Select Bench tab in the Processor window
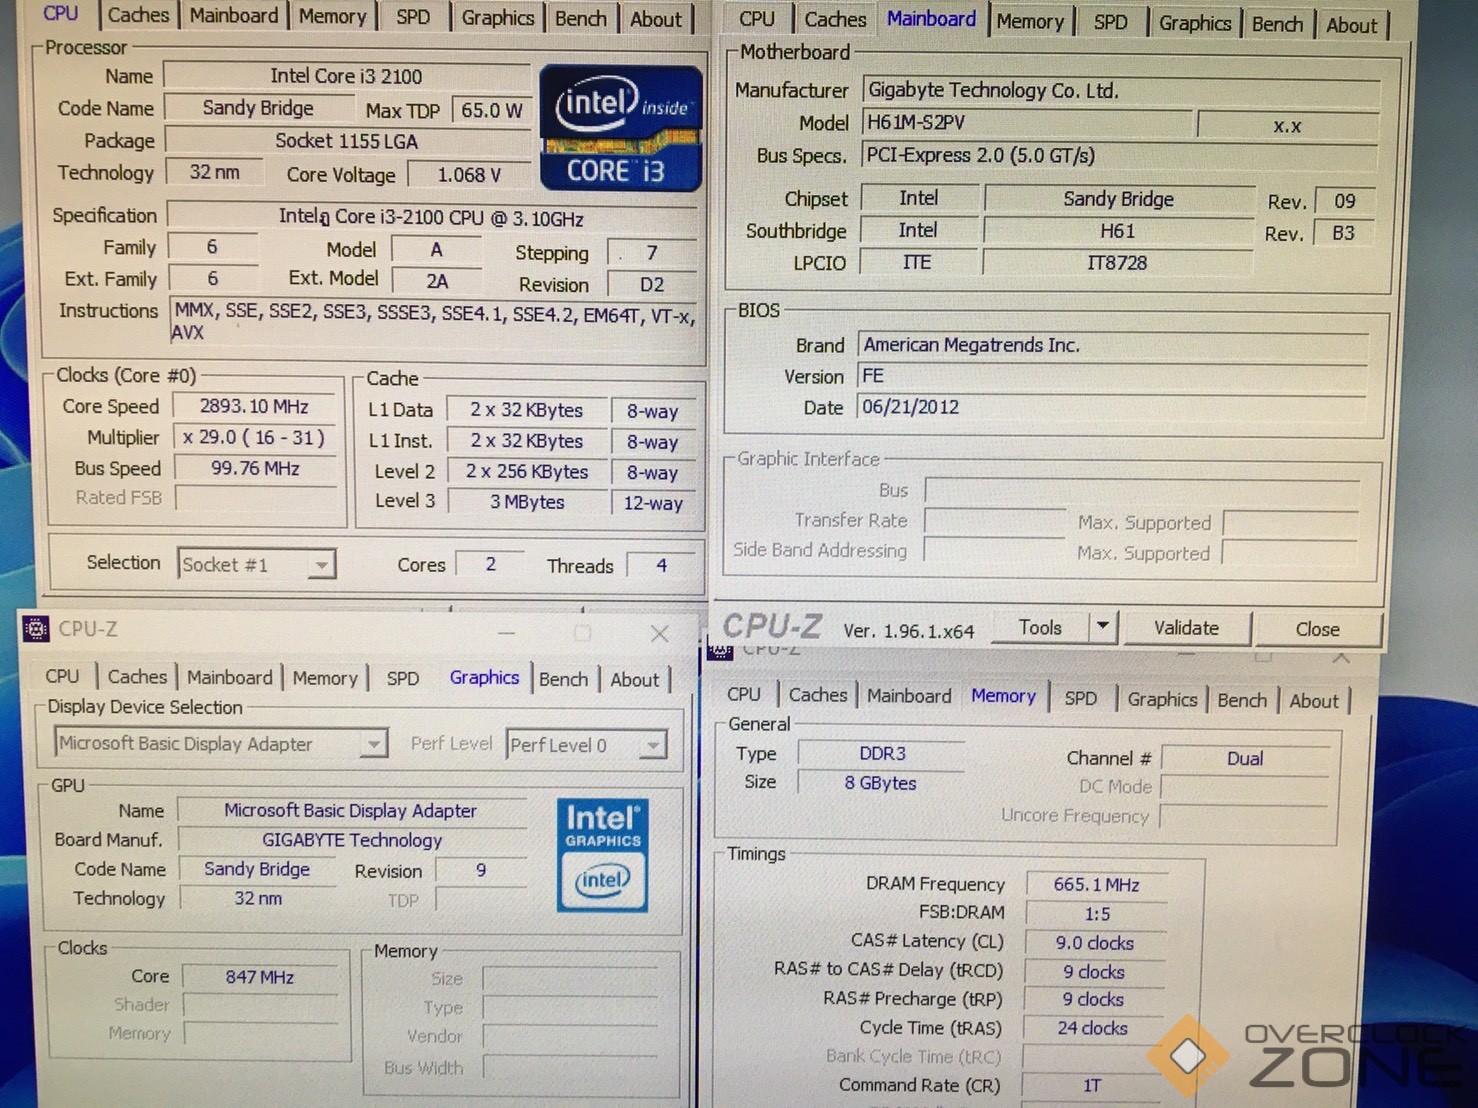 pos(580,19)
